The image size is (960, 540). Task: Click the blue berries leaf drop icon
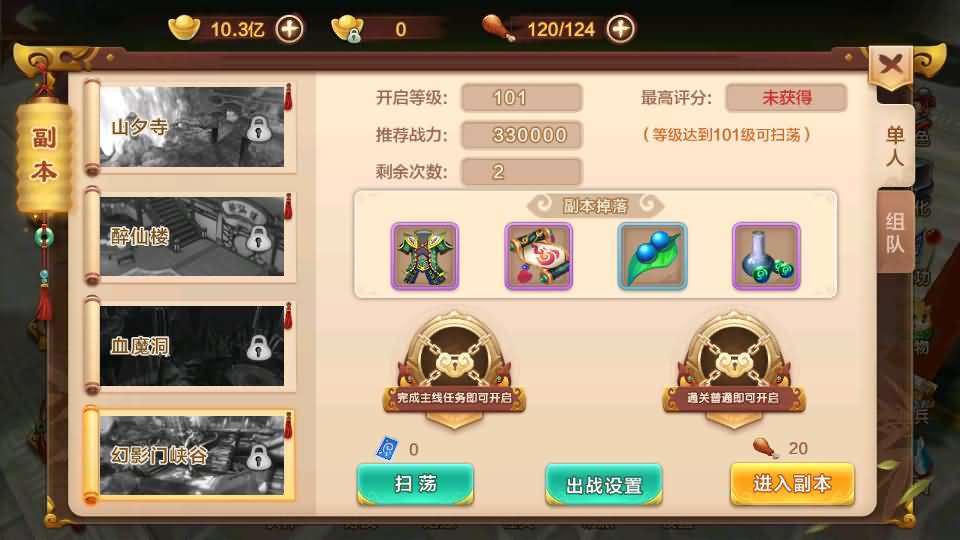point(653,256)
